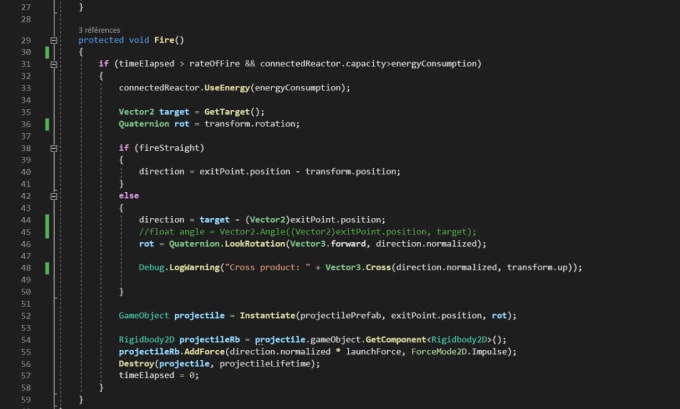Click the Vector3.Cross call on line 48
This screenshot has width=680, height=409.
click(x=358, y=268)
